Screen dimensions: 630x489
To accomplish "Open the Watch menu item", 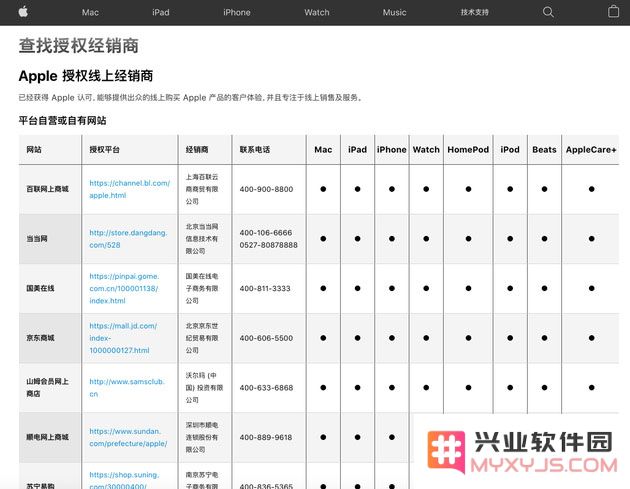I will pyautogui.click(x=317, y=12).
